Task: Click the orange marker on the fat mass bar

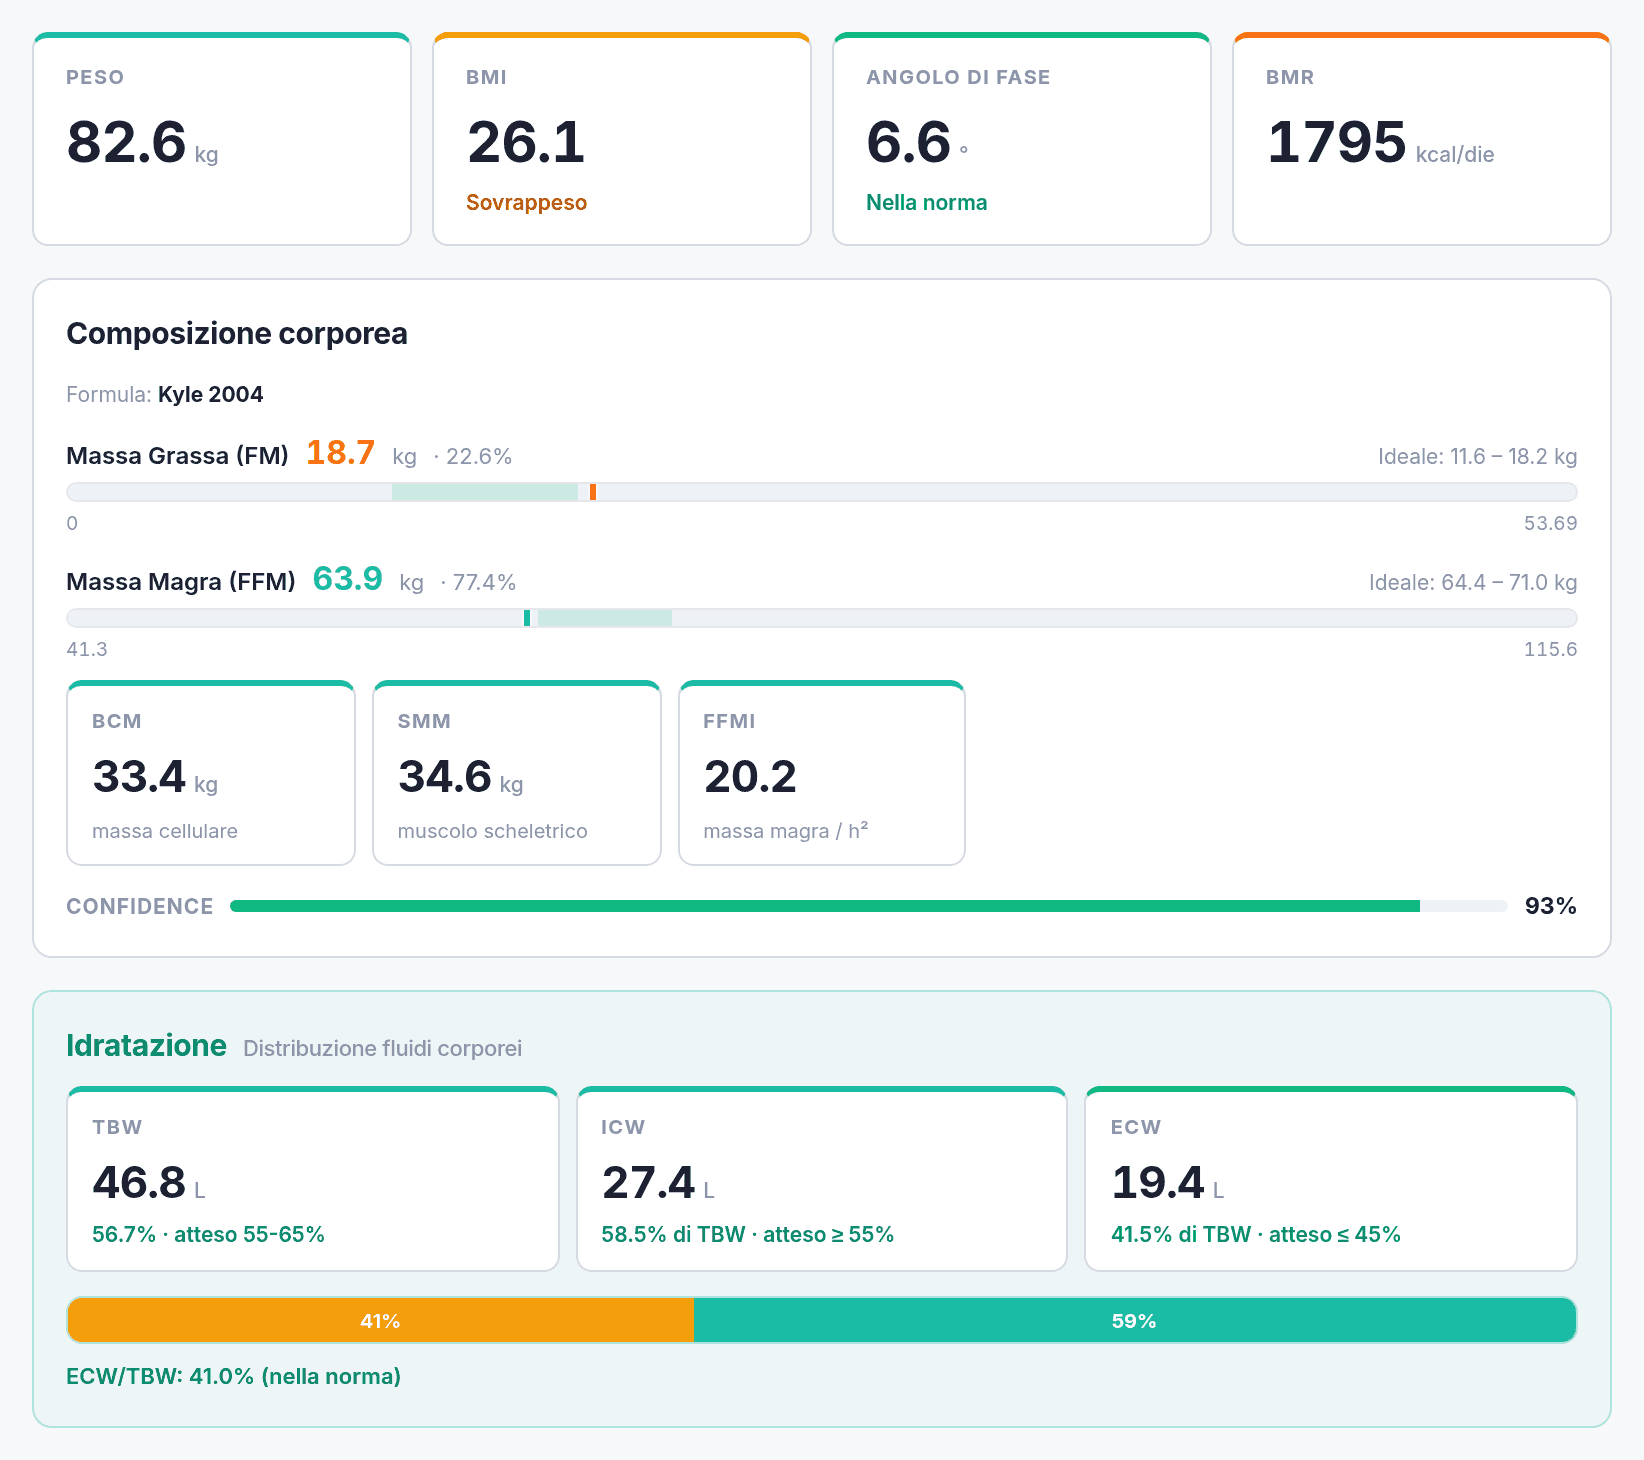Action: point(593,492)
